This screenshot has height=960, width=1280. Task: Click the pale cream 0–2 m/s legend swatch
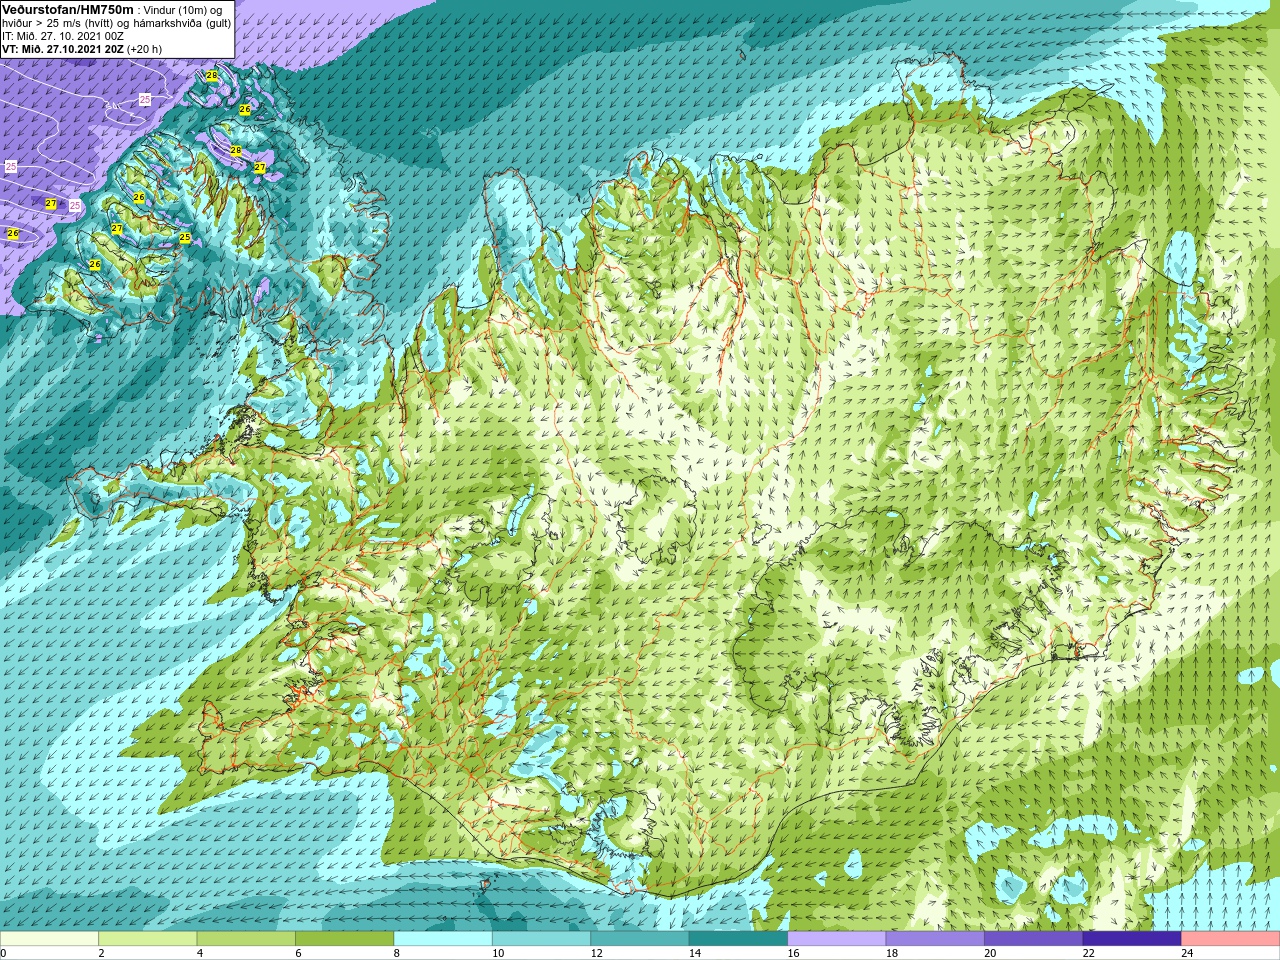point(49,939)
